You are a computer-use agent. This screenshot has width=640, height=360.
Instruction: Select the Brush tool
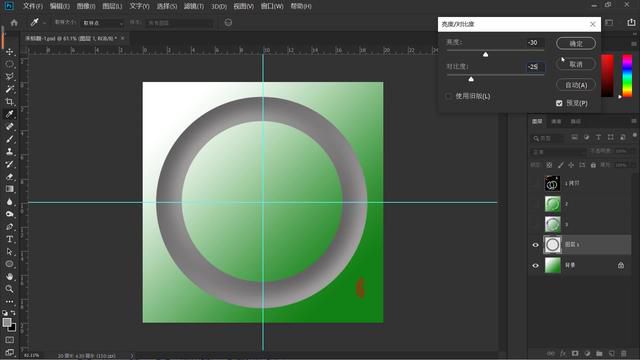9,139
